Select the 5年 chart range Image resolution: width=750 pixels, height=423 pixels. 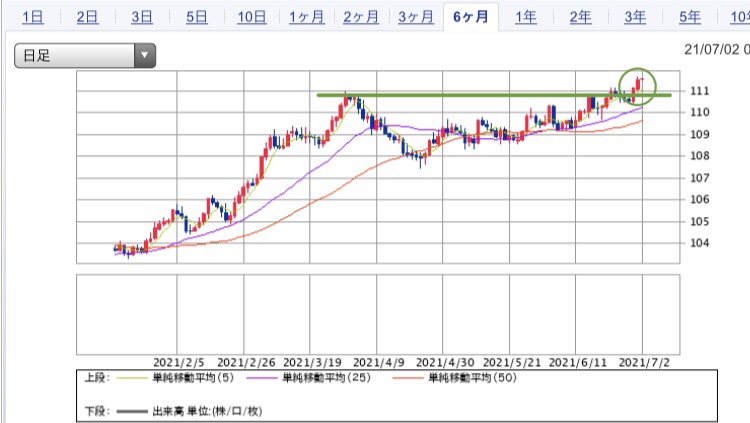tap(690, 18)
